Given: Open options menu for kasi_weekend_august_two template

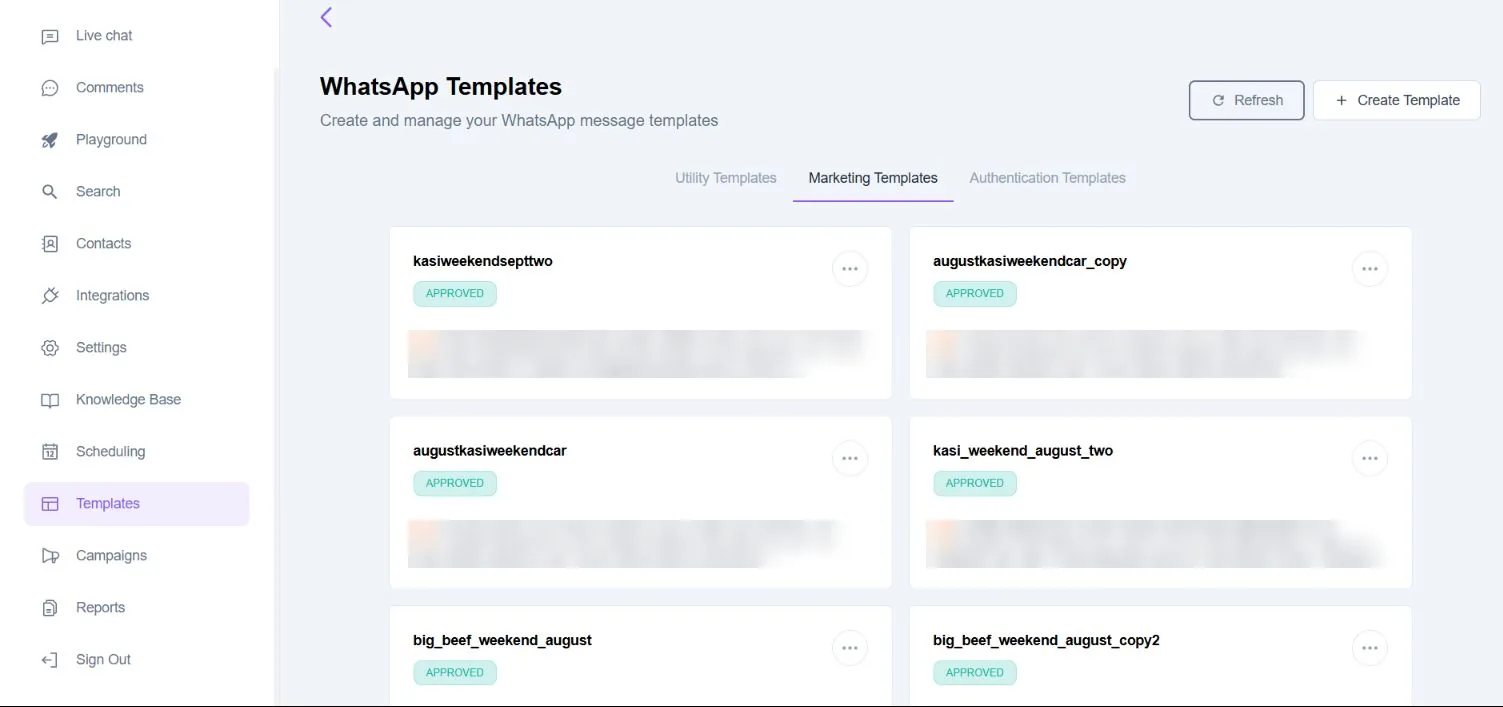Looking at the screenshot, I should click(1370, 458).
